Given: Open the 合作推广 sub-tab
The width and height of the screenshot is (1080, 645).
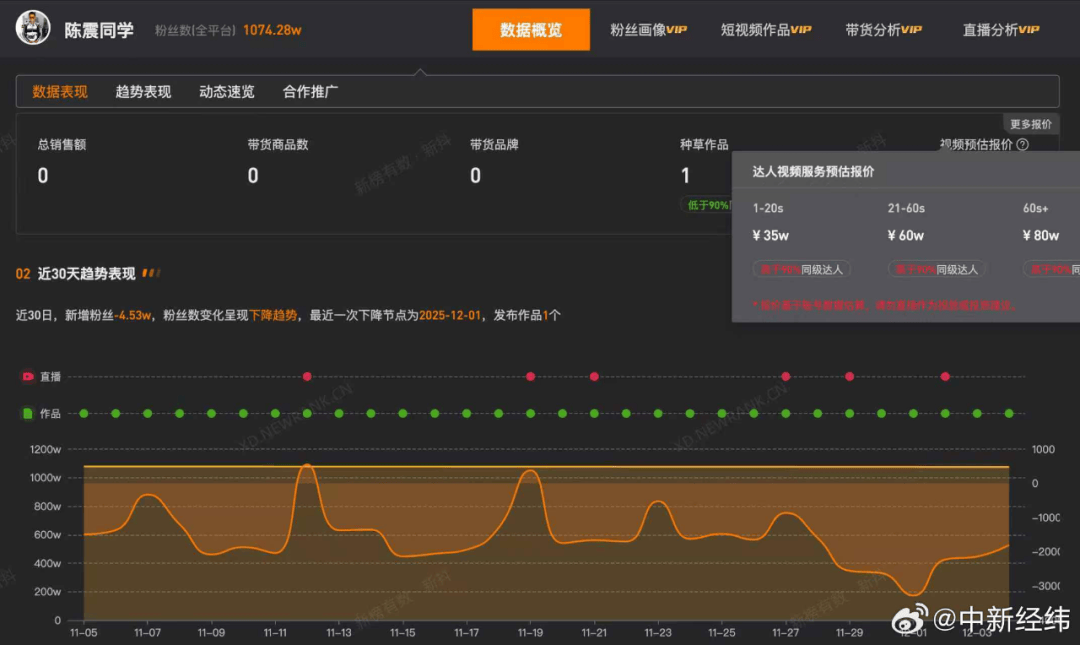Looking at the screenshot, I should tap(310, 92).
